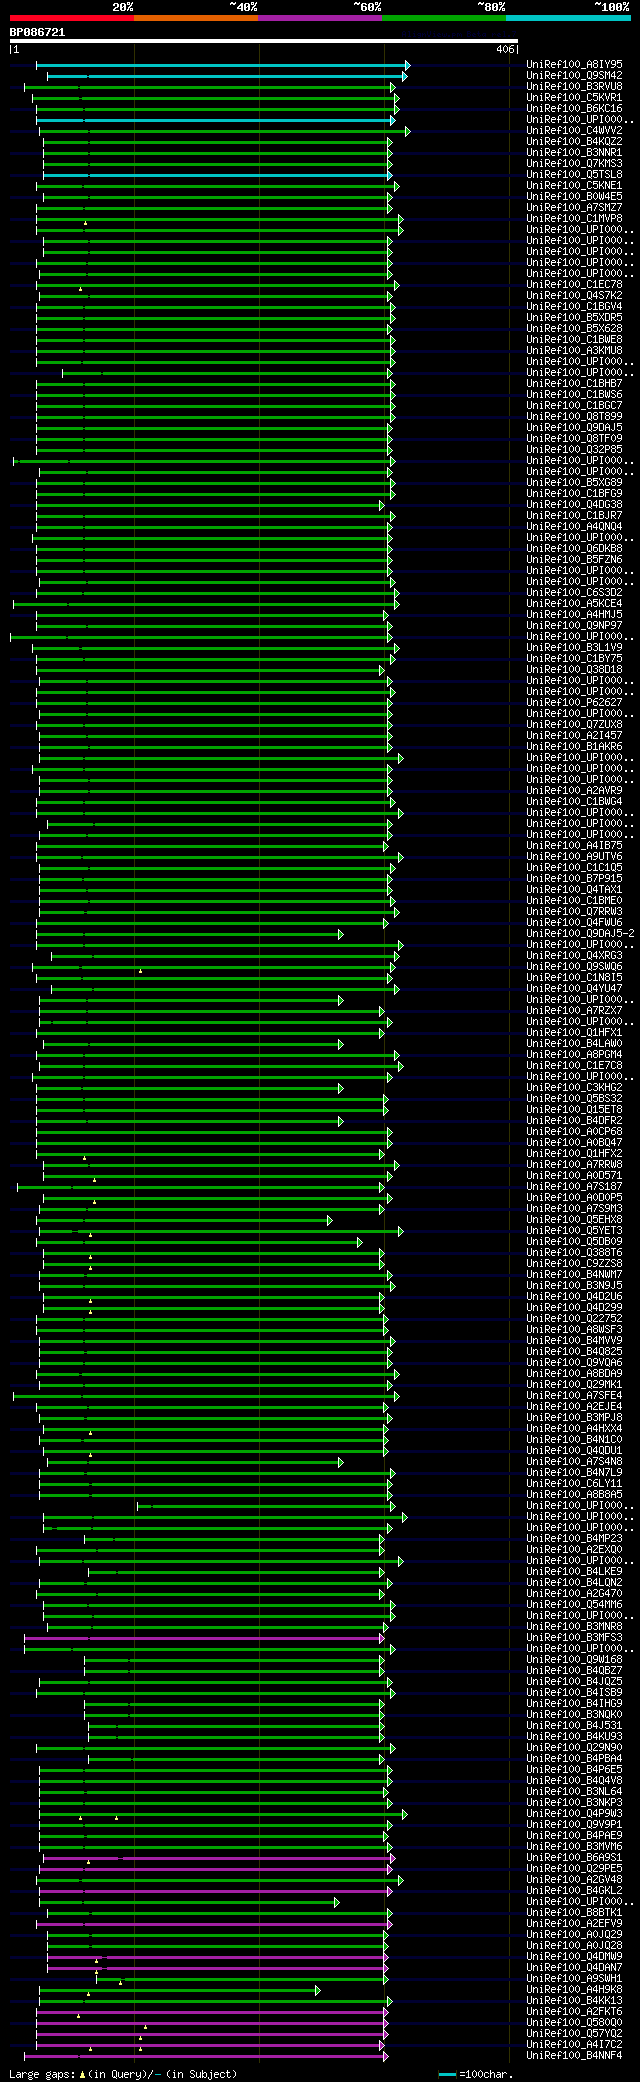The image size is (640, 2082).
Task: Select UniRef100_B4KU93 label
Action: (x=574, y=1736)
